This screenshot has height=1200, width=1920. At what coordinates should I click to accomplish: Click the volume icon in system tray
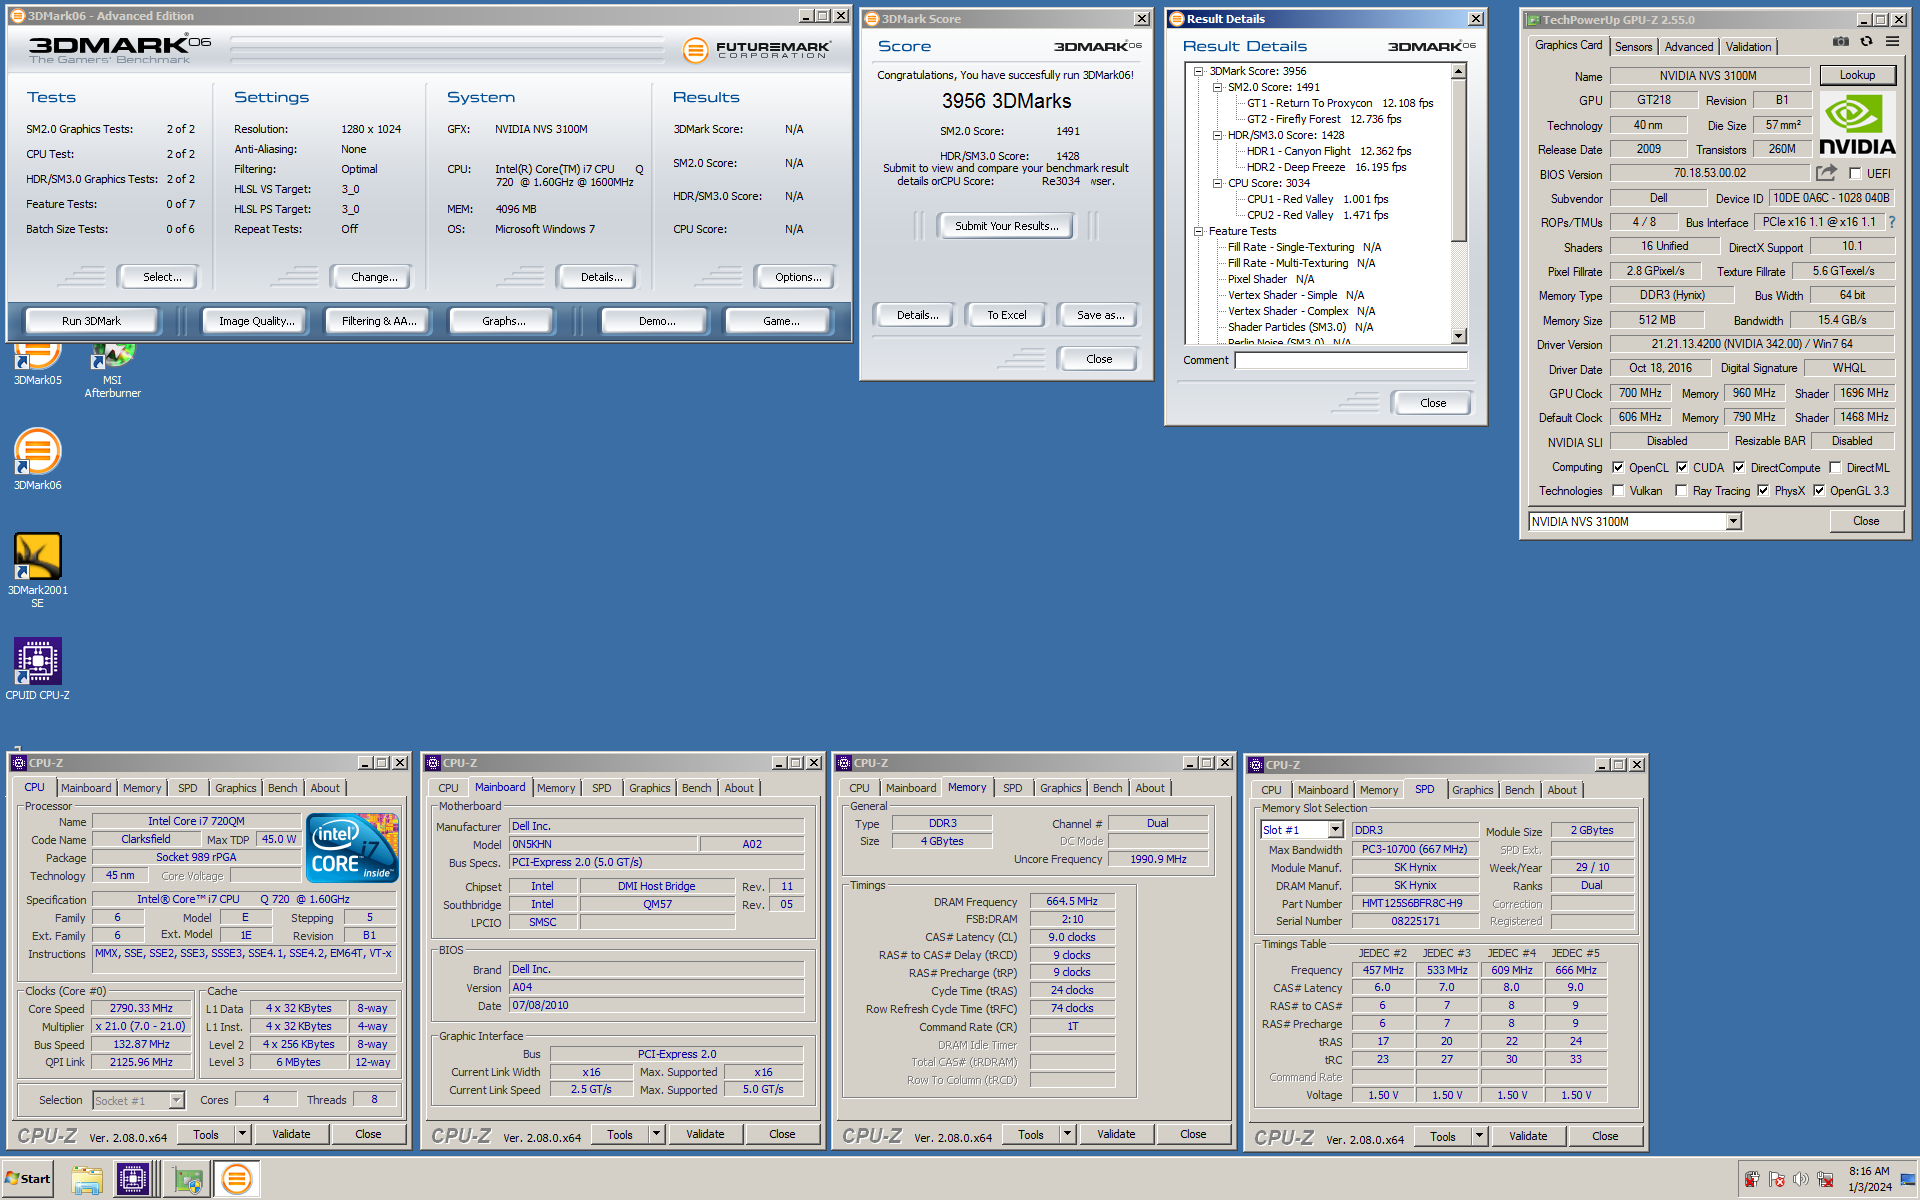point(1801,1180)
